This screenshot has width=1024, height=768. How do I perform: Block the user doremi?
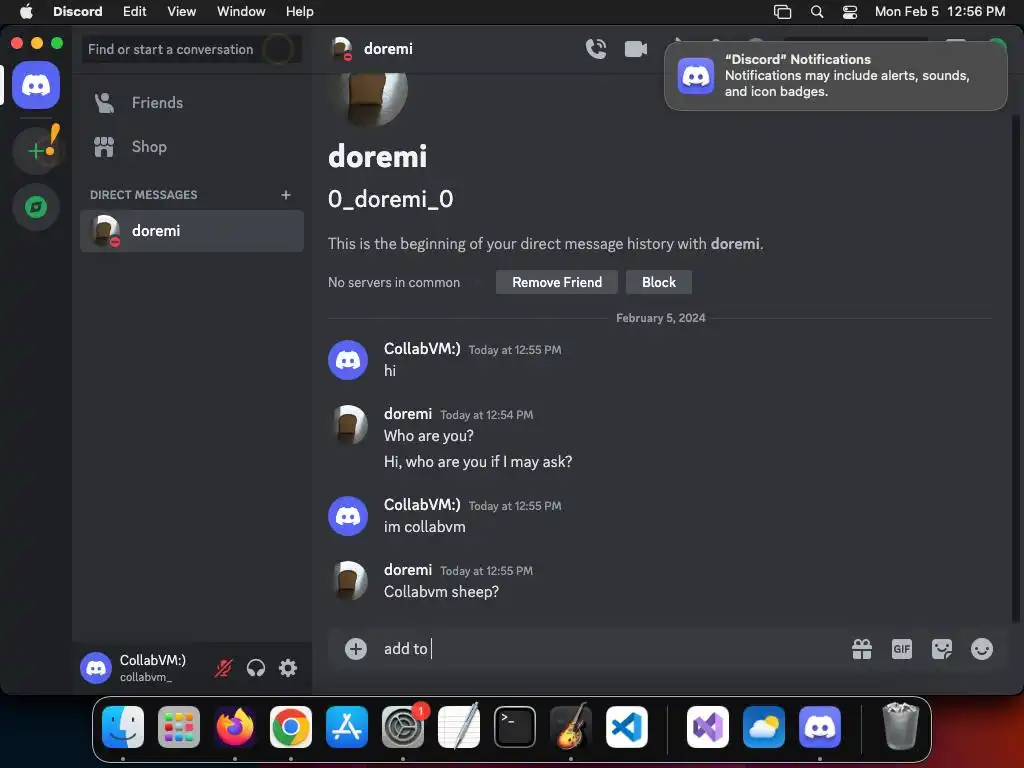[658, 282]
